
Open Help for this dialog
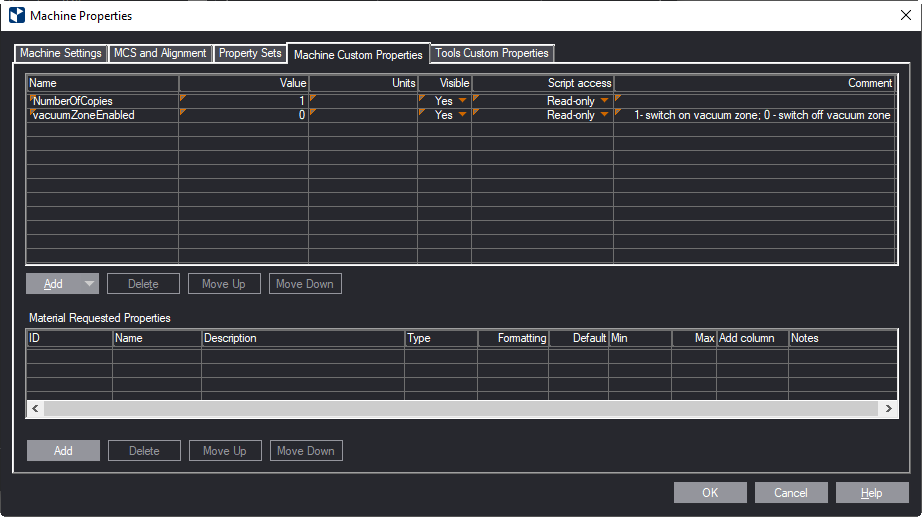(871, 493)
